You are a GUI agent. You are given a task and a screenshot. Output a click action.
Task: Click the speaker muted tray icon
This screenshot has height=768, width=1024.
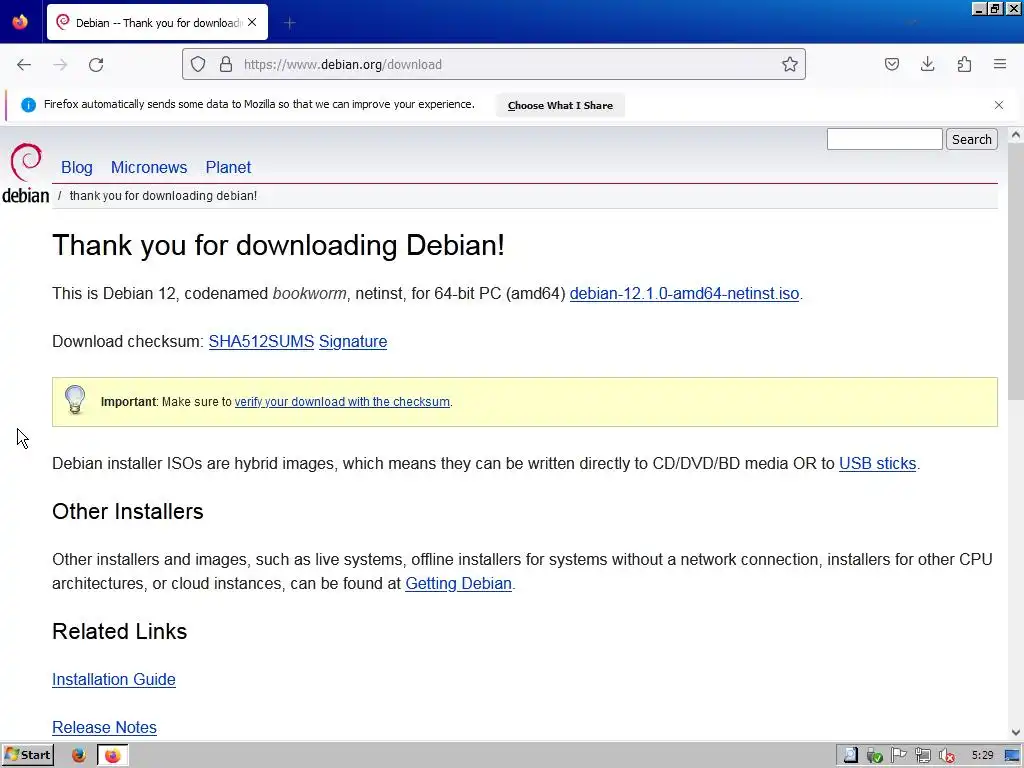(x=946, y=756)
